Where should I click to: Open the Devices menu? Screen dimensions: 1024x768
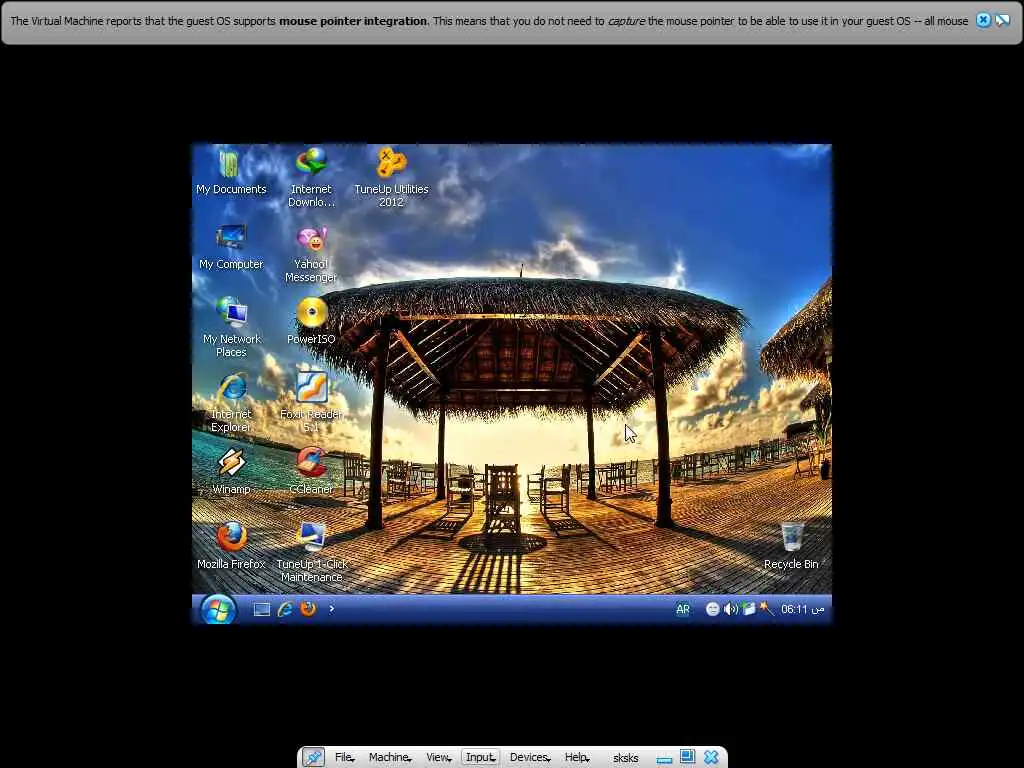(x=530, y=758)
